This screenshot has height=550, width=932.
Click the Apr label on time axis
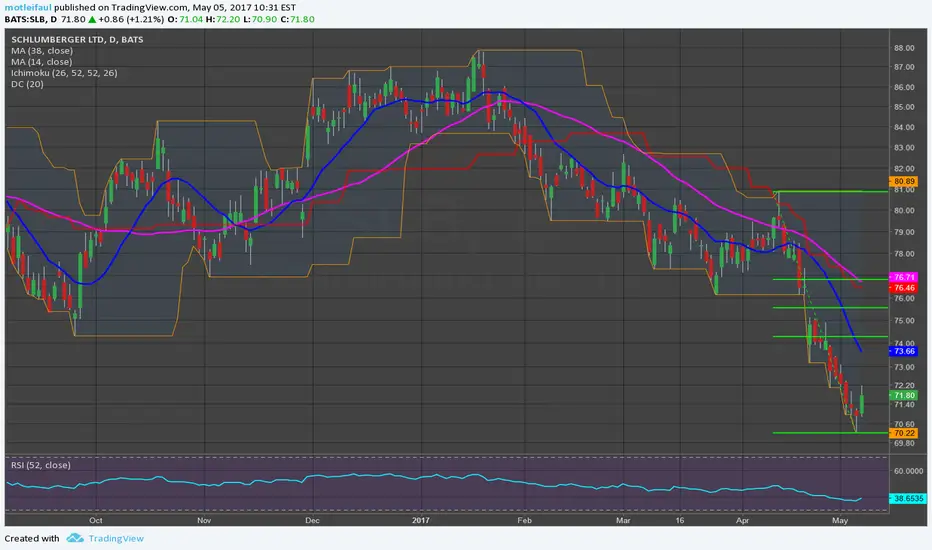point(742,520)
